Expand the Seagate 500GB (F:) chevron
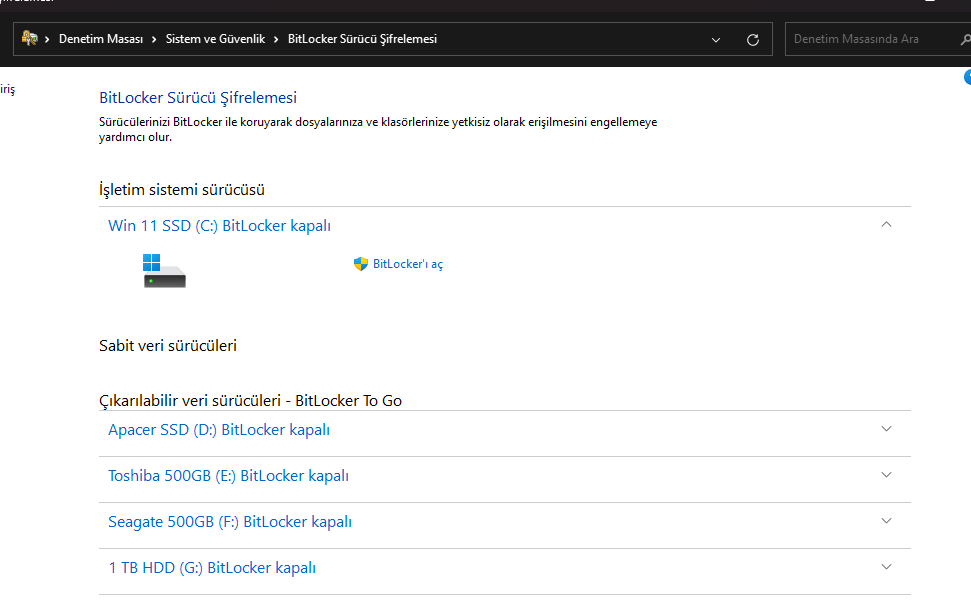This screenshot has width=971, height=604. pyautogui.click(x=886, y=521)
